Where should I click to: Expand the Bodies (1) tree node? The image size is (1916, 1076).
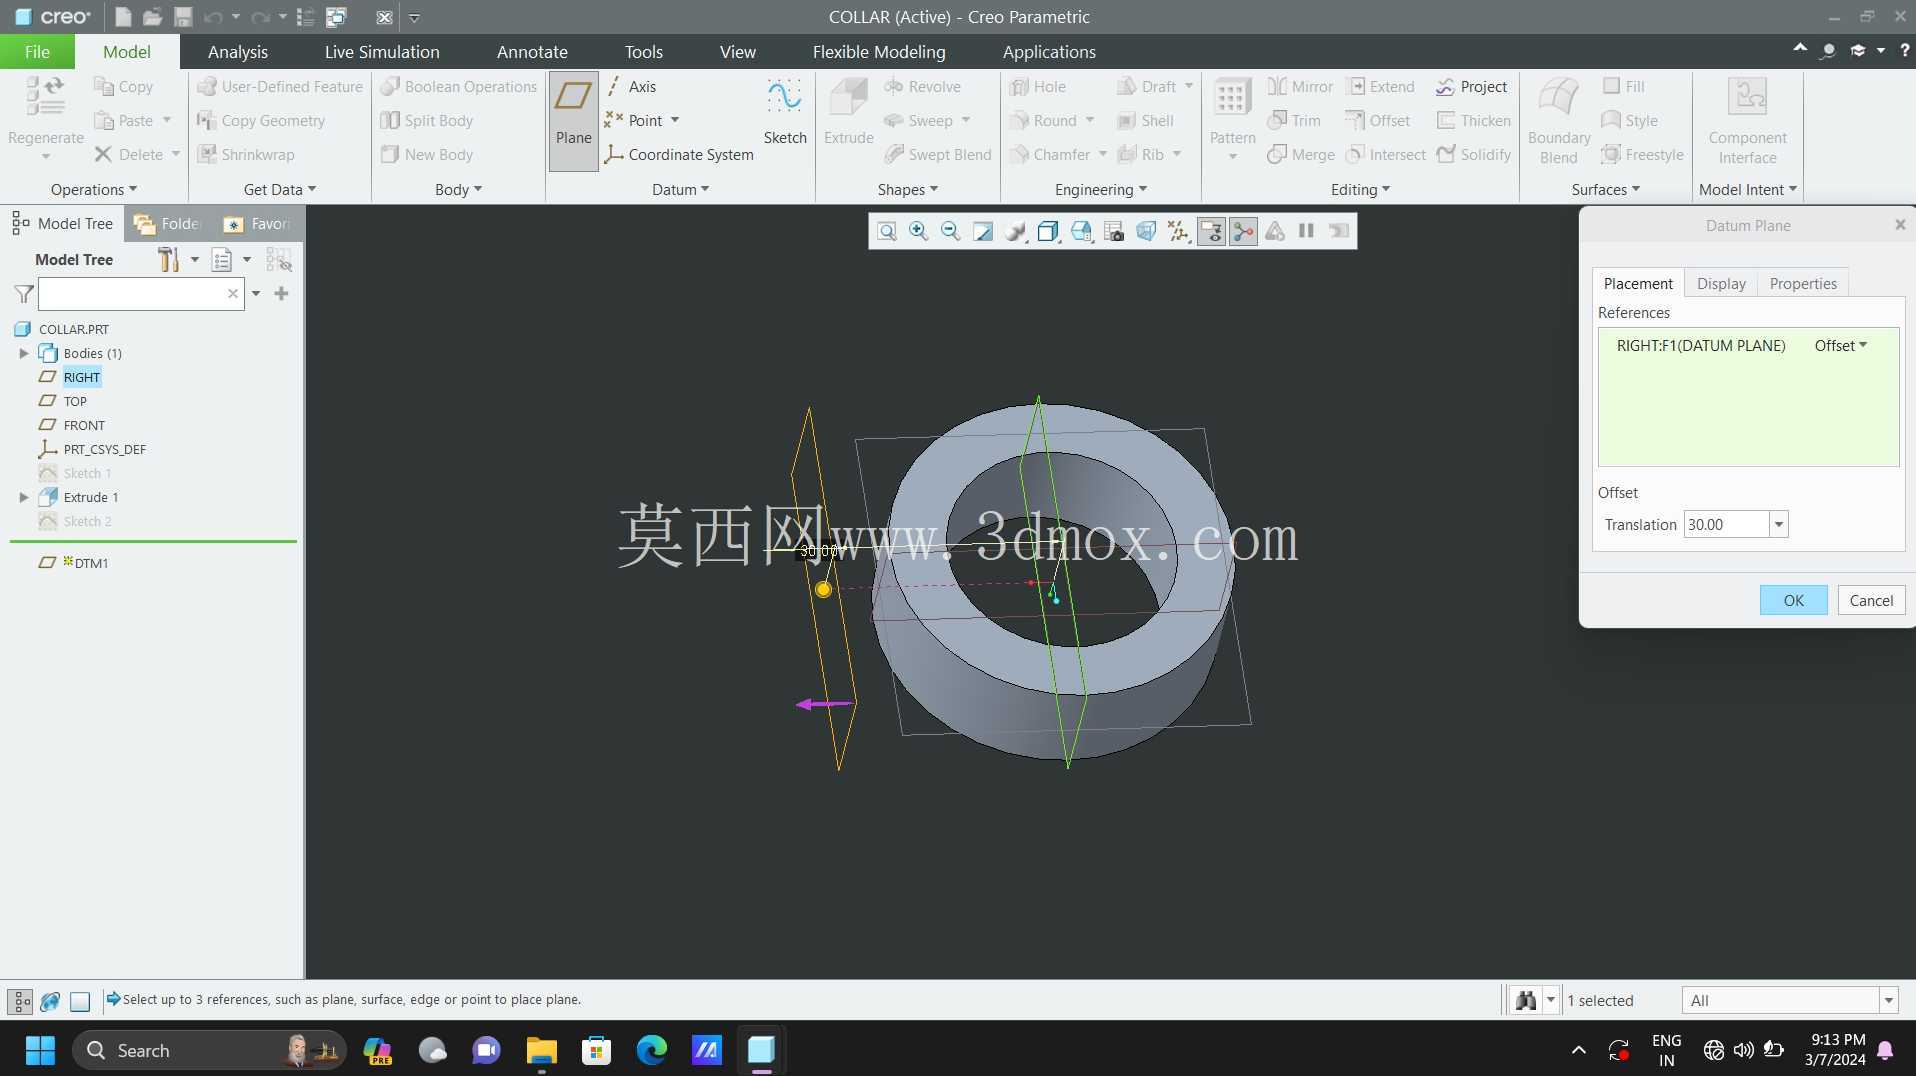click(24, 354)
